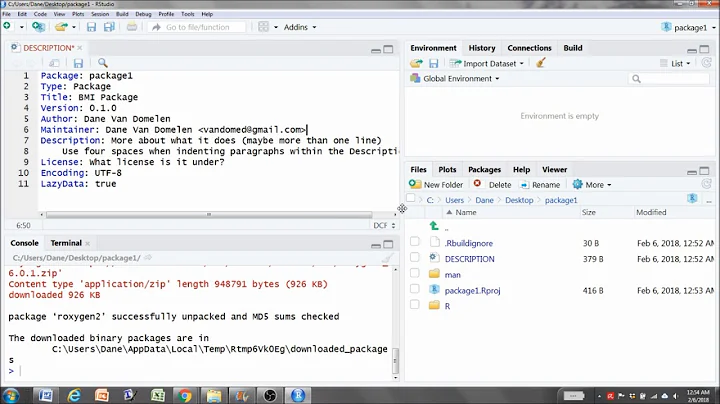Screen dimensions: 720x404
Task: Save DESCRIPTION file using editor toolbar disk
Action: [78, 63]
